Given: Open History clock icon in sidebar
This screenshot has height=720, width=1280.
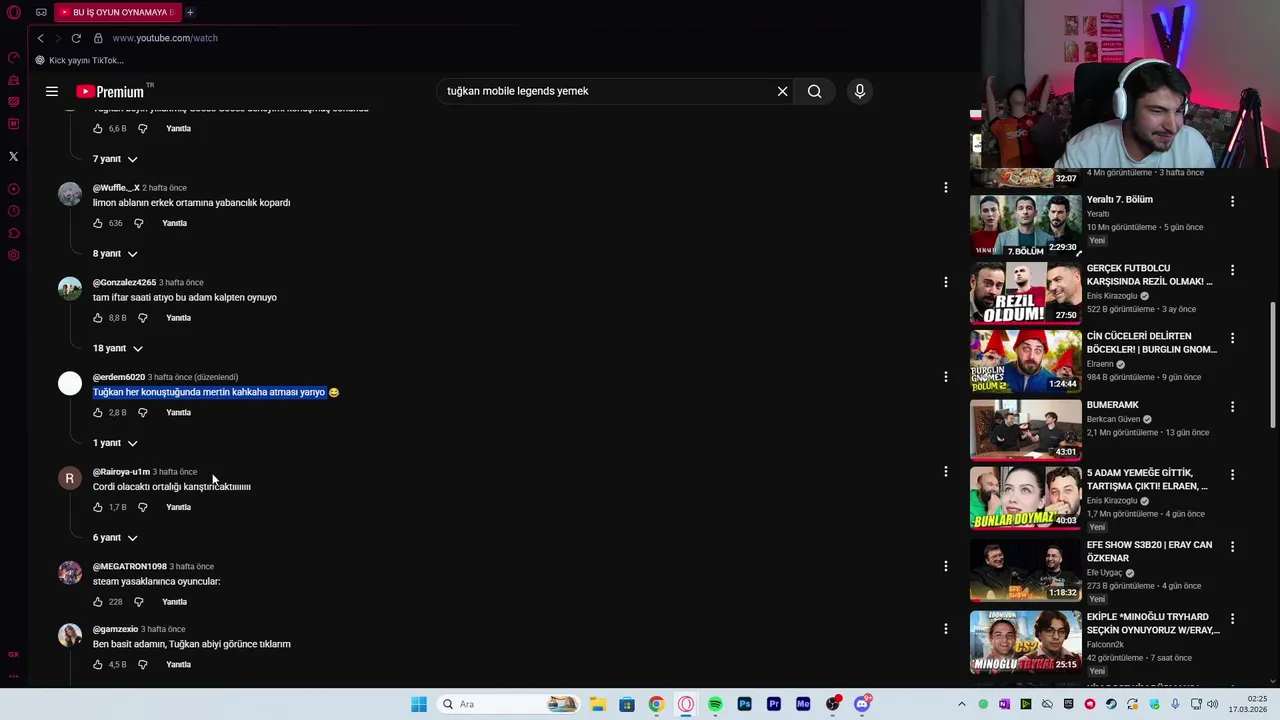Looking at the screenshot, I should pos(14,211).
